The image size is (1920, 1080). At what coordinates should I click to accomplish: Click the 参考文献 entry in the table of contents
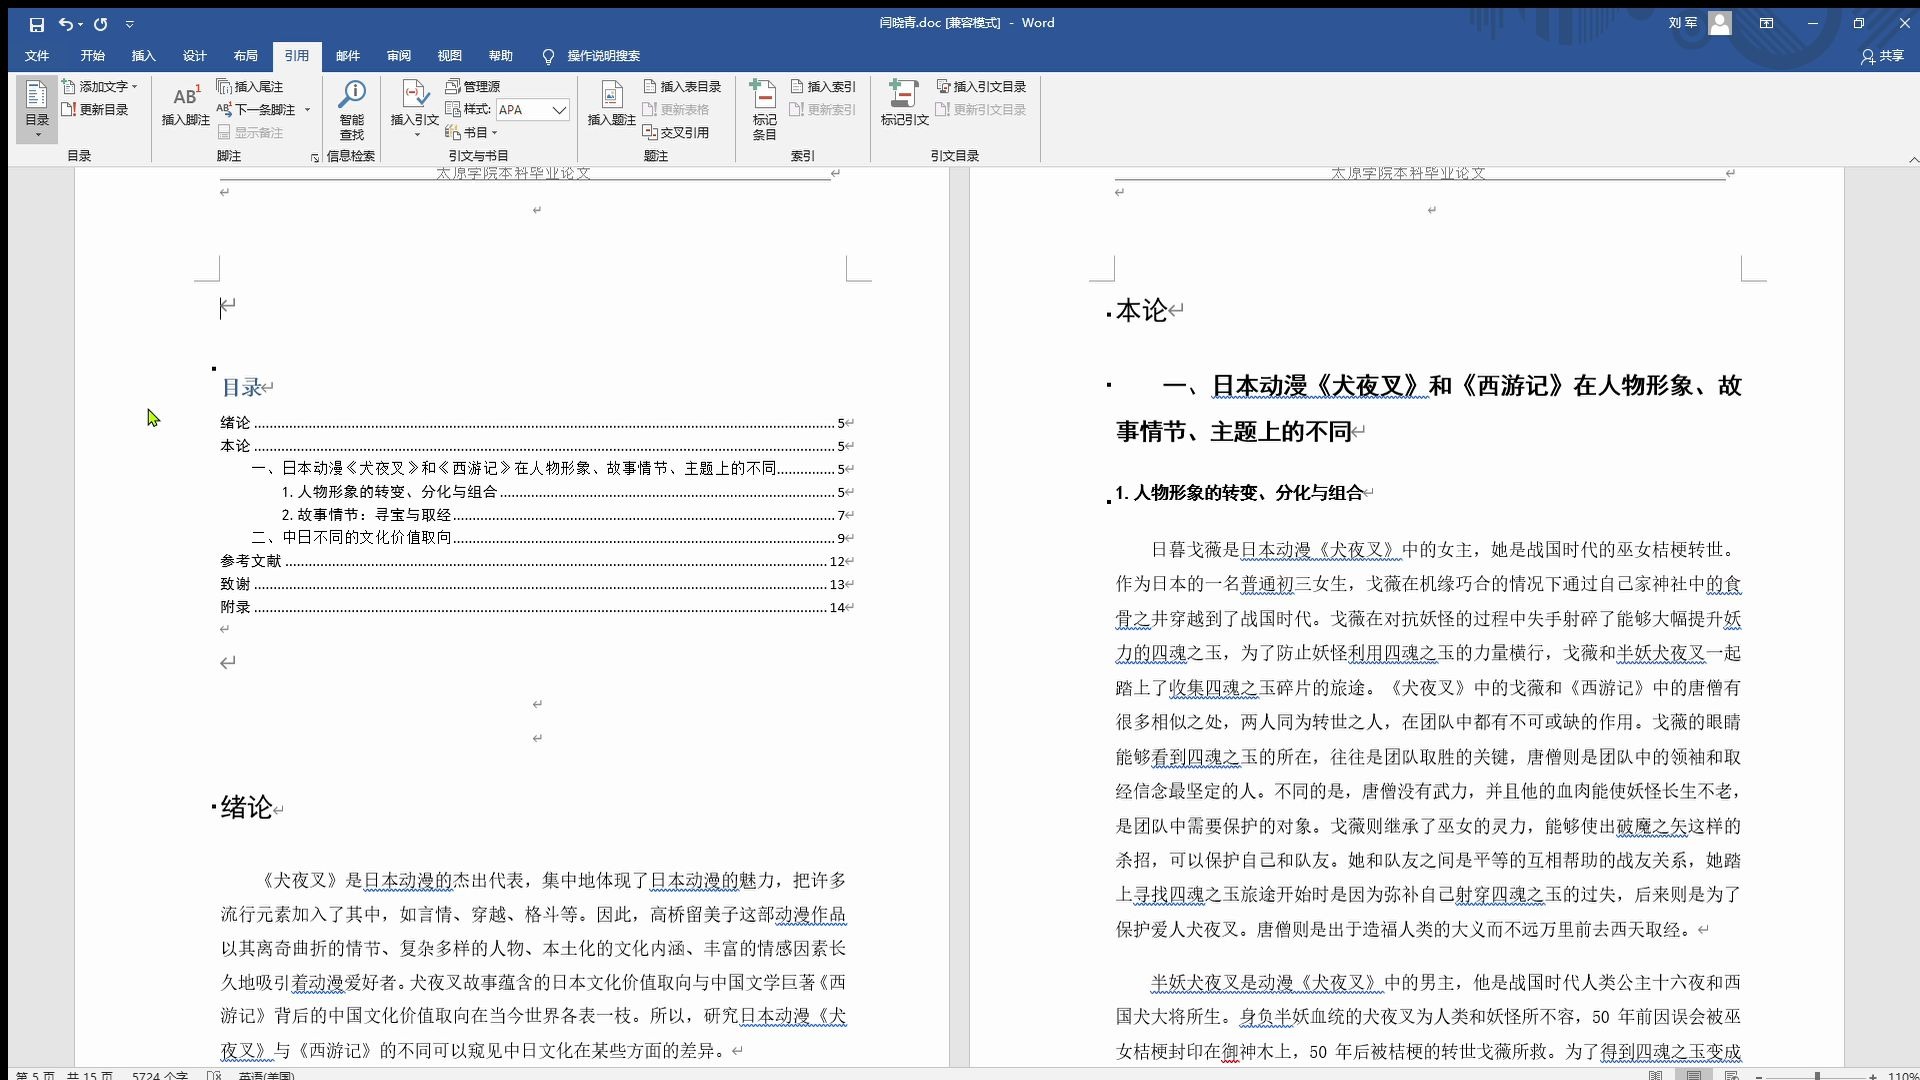point(251,561)
